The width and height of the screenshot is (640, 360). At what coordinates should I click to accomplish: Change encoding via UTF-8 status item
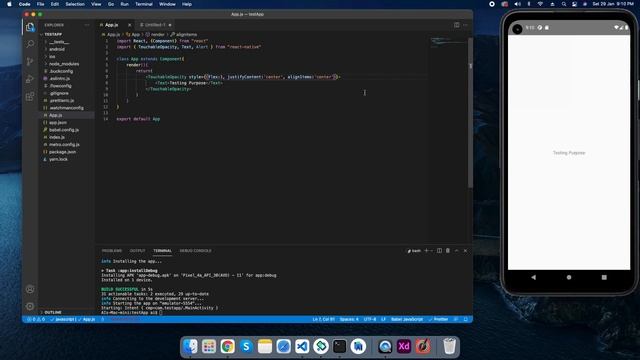coord(369,320)
